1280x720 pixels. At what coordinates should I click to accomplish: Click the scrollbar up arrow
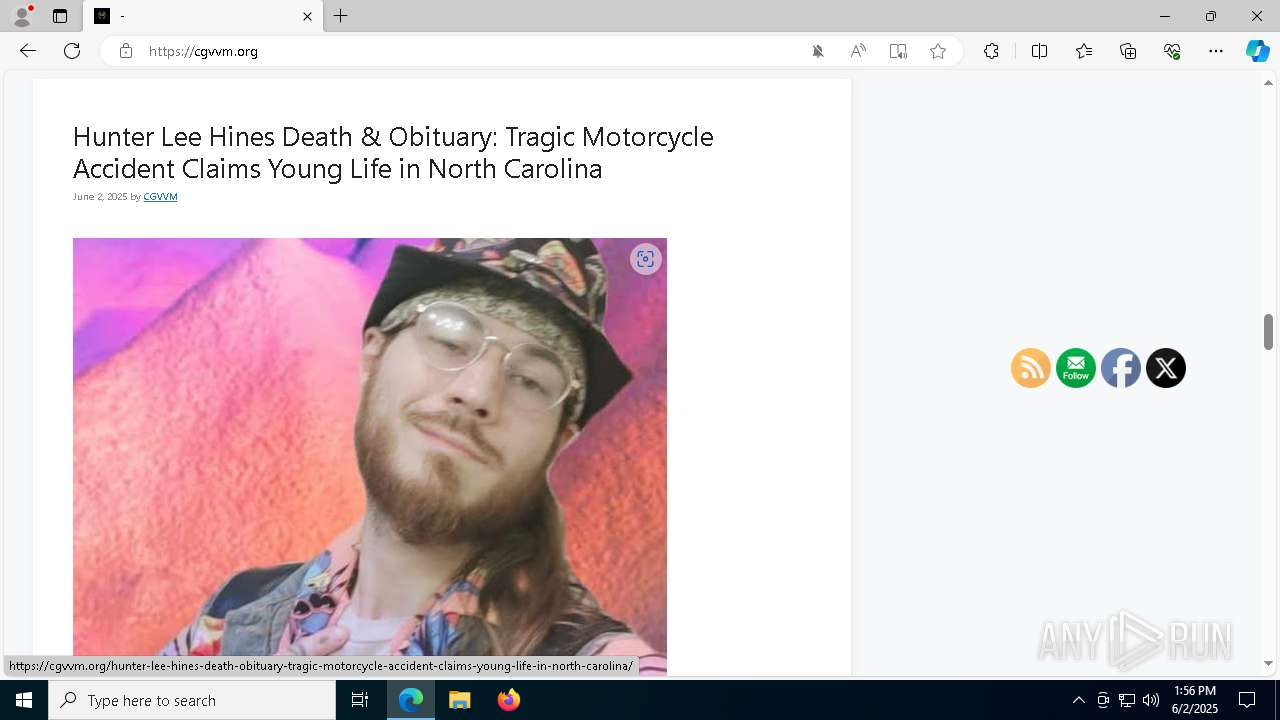coord(1268,83)
